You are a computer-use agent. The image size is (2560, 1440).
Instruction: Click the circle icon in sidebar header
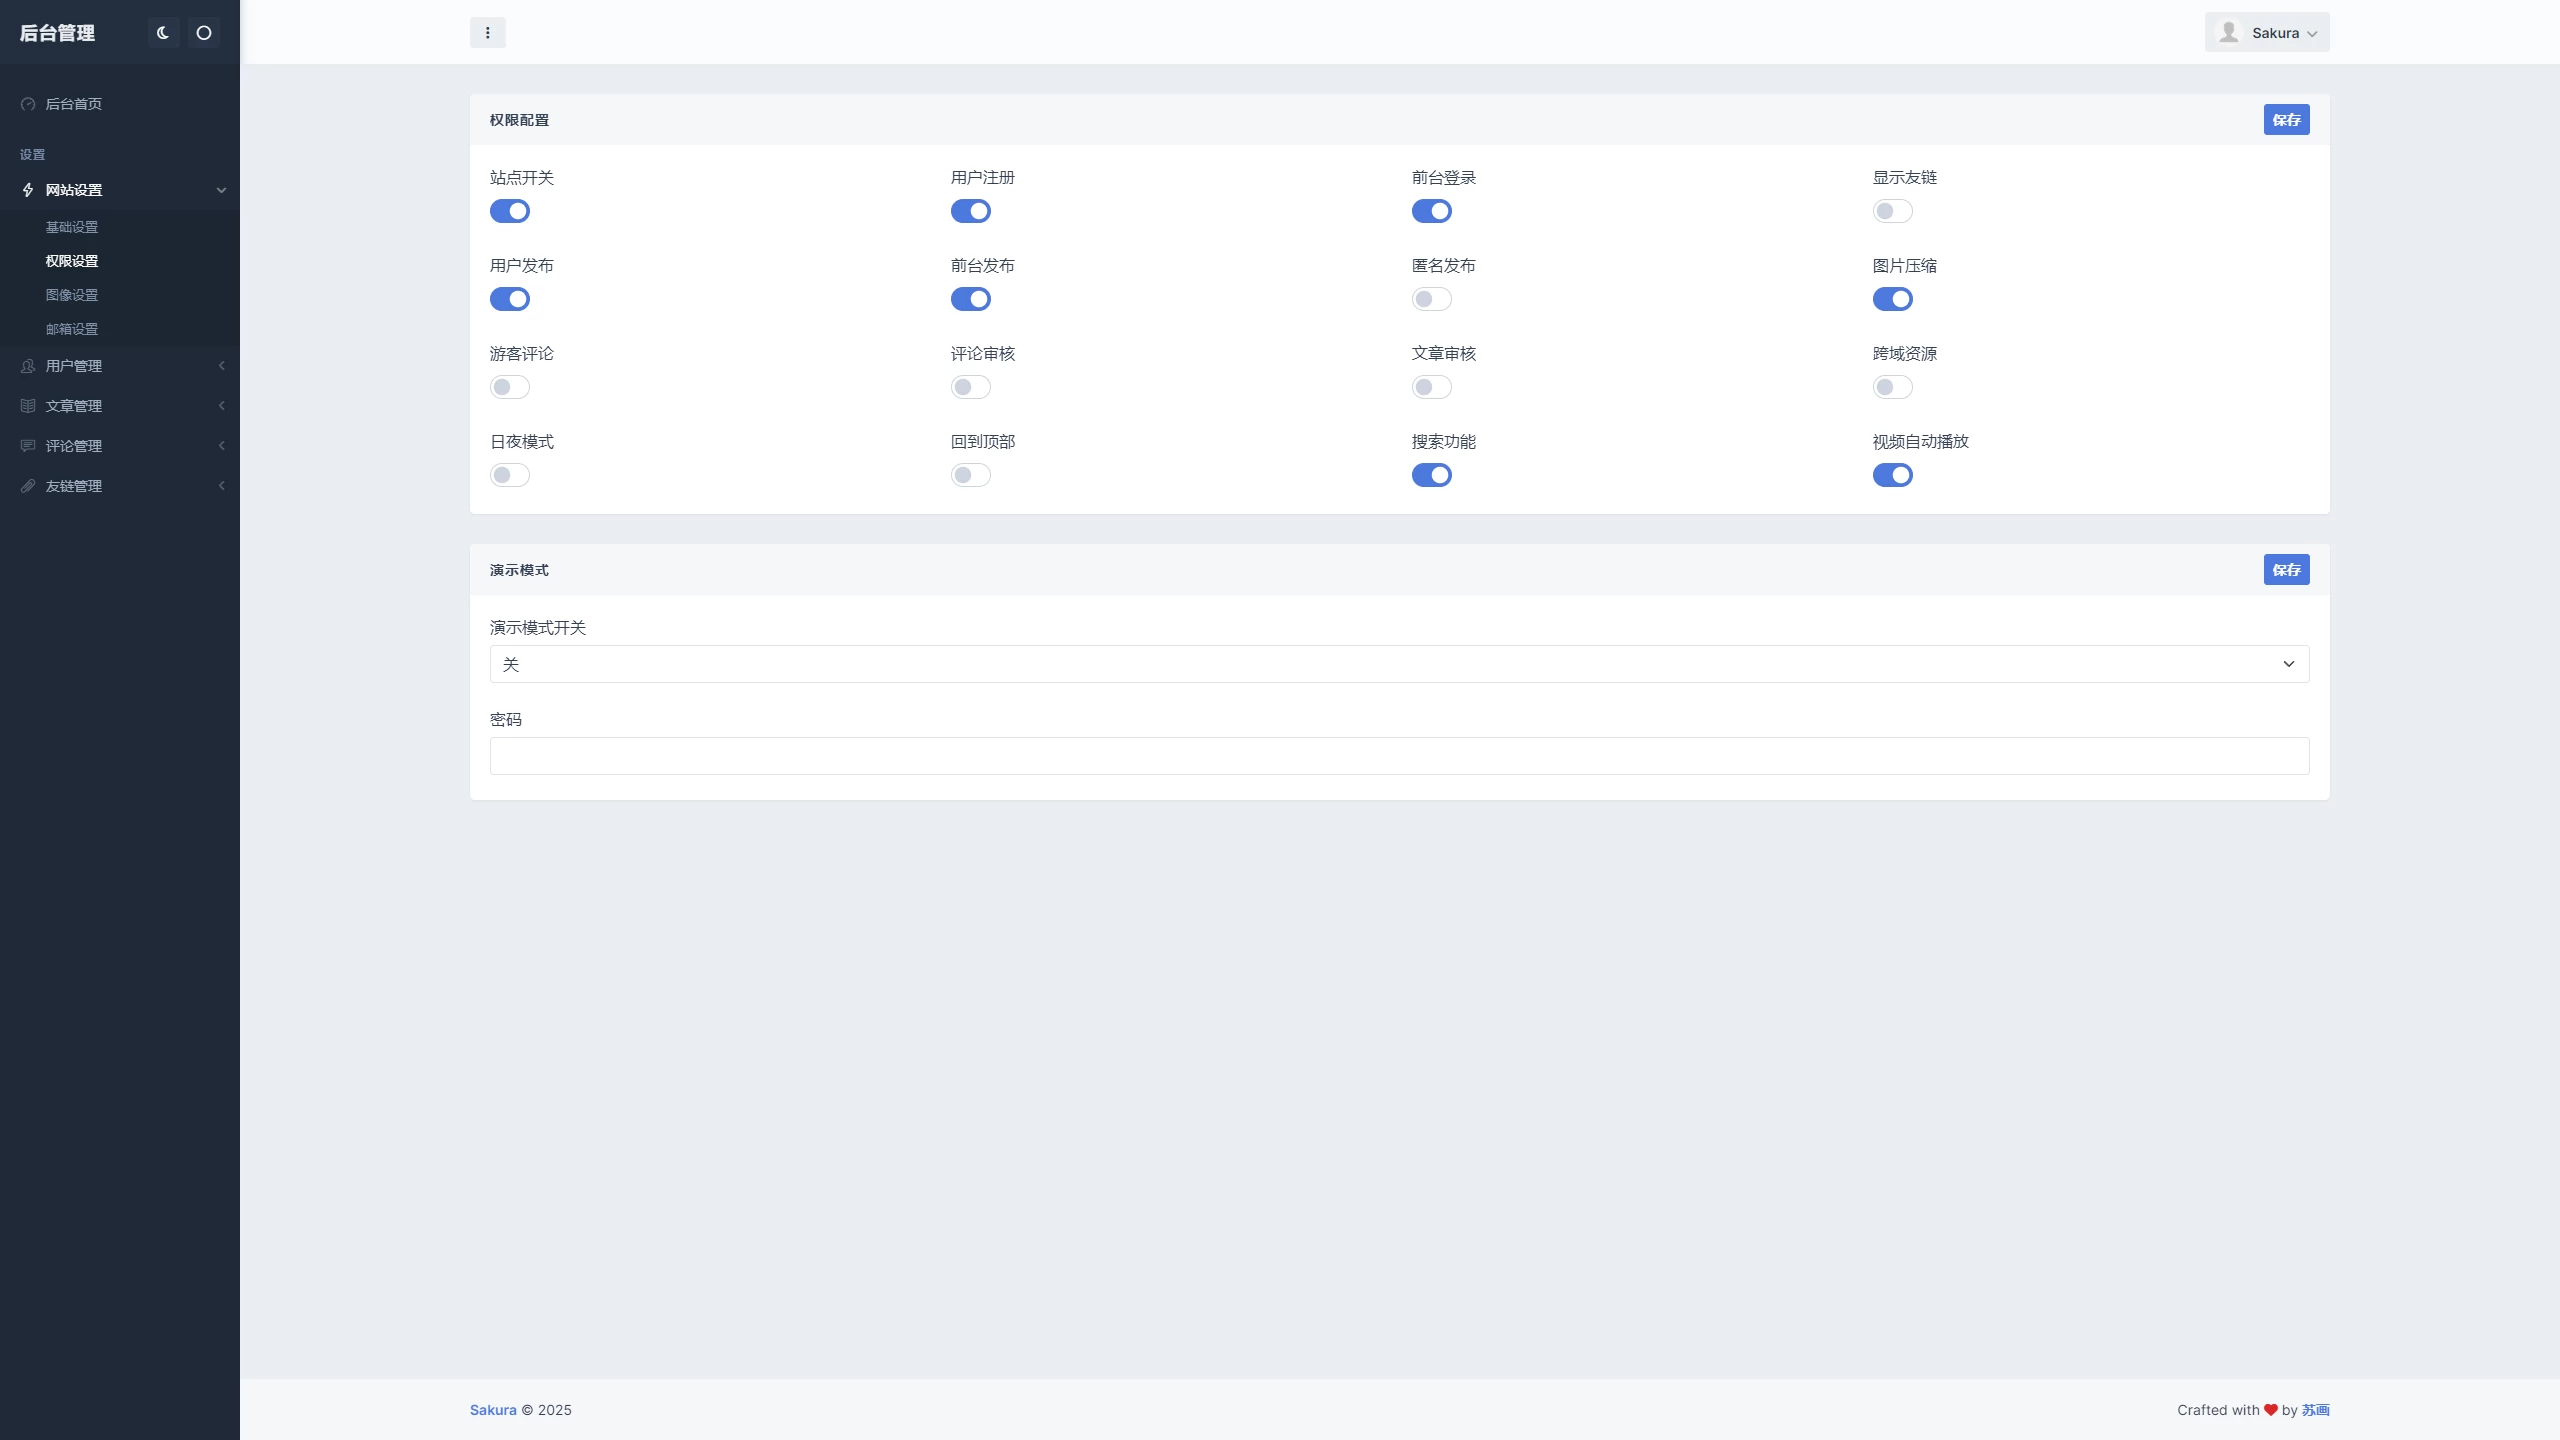click(204, 33)
